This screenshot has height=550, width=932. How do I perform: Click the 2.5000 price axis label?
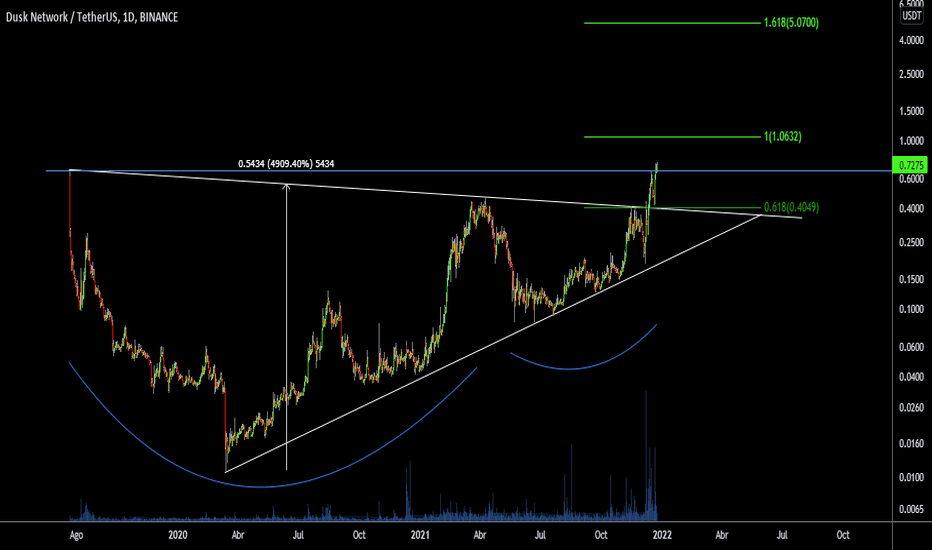(x=911, y=74)
